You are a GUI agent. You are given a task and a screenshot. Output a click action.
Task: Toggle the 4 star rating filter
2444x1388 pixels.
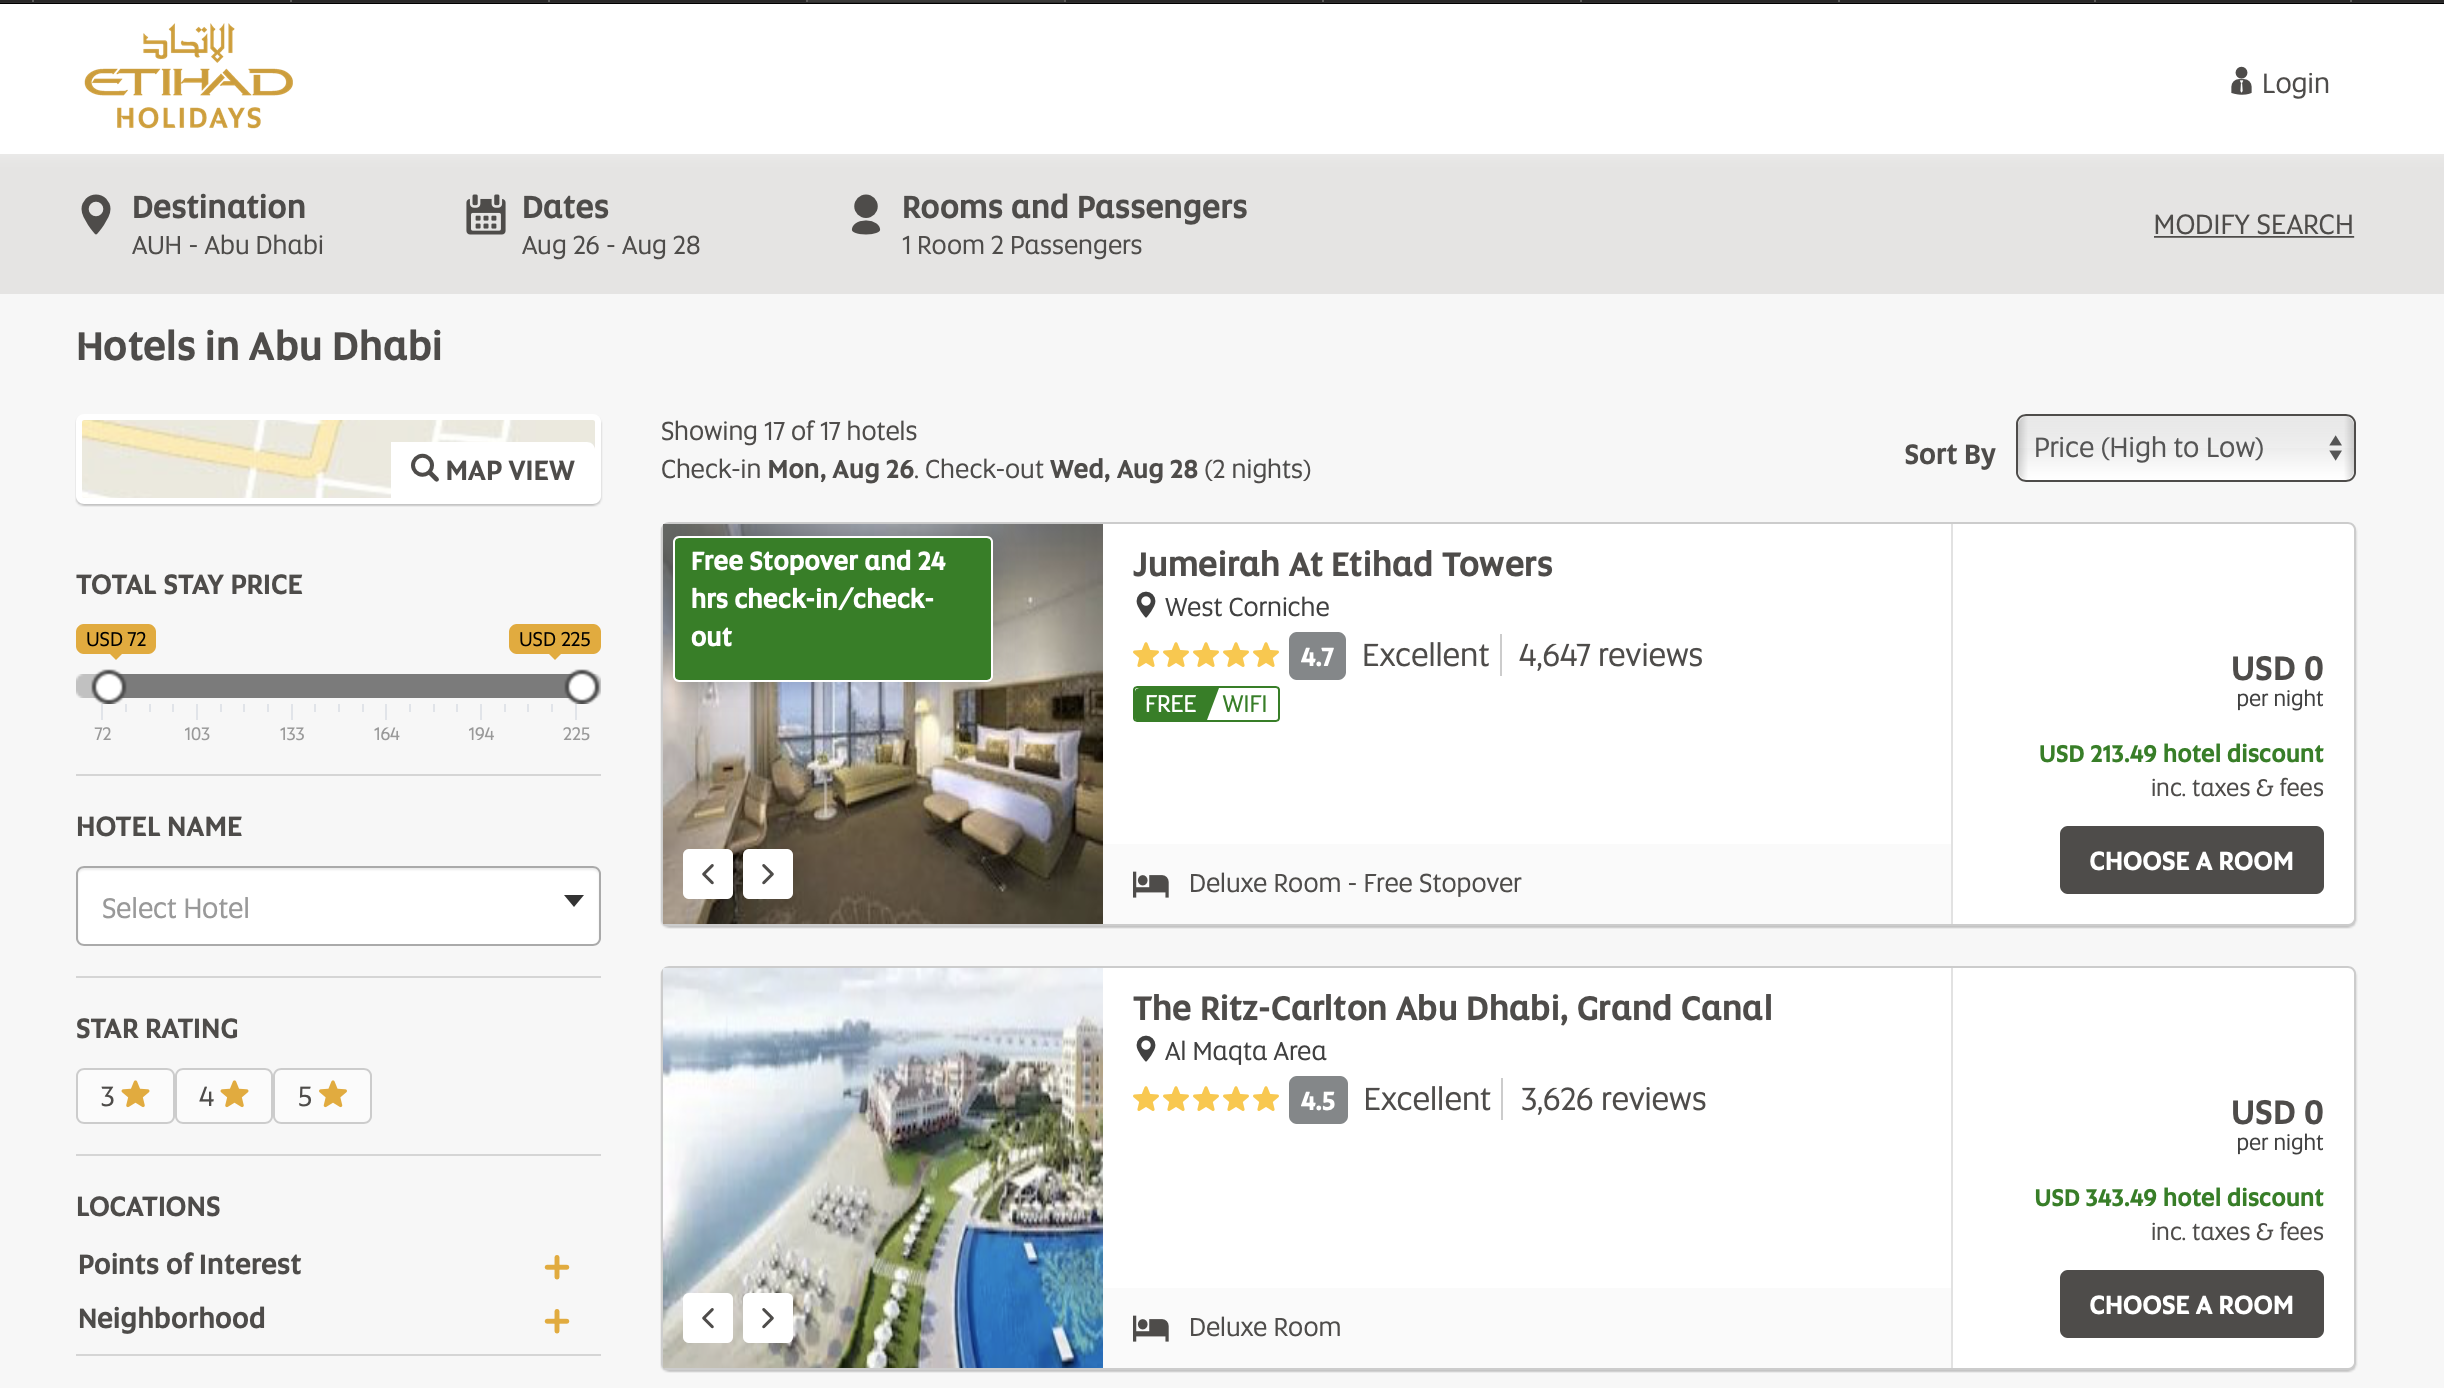click(x=223, y=1096)
